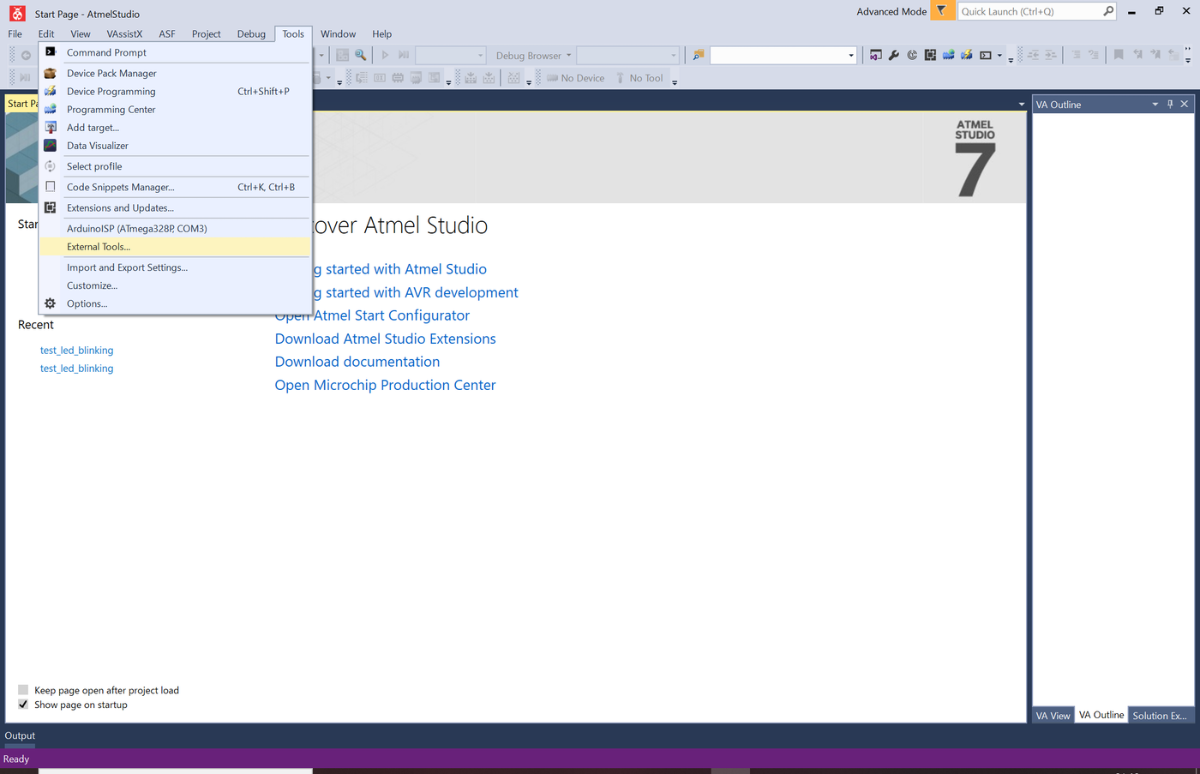Click the Select profile icon in menu
1200x774 pixels.
tap(50, 166)
